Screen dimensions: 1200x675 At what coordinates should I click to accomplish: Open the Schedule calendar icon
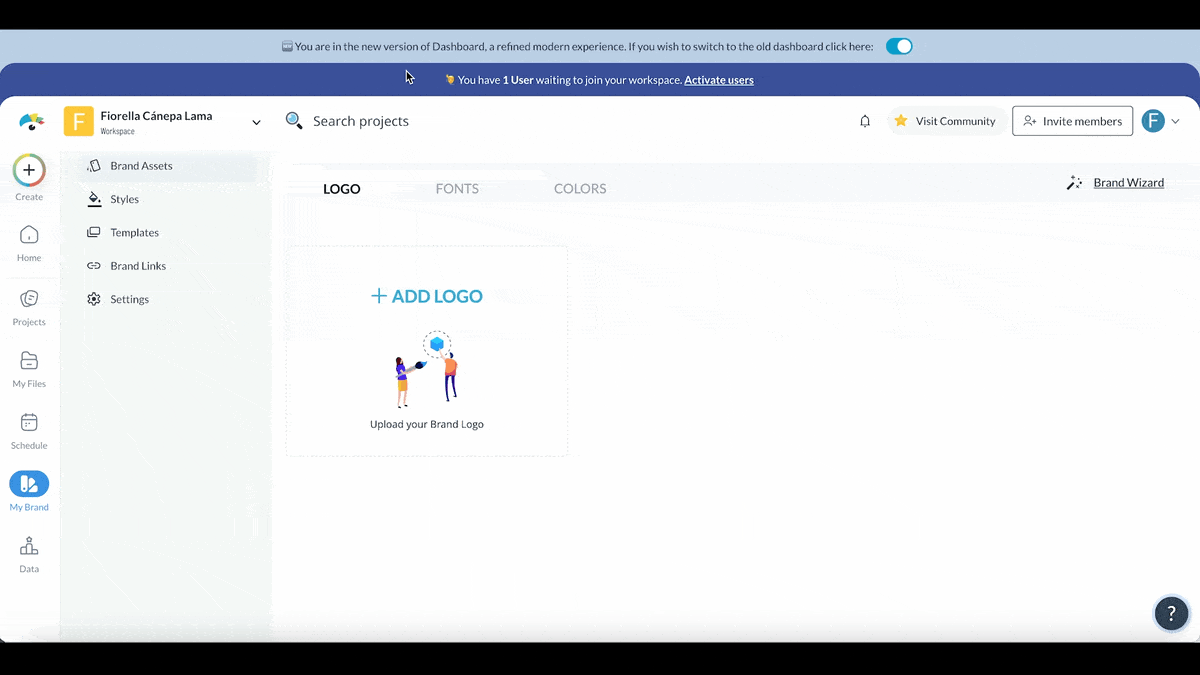click(x=29, y=423)
